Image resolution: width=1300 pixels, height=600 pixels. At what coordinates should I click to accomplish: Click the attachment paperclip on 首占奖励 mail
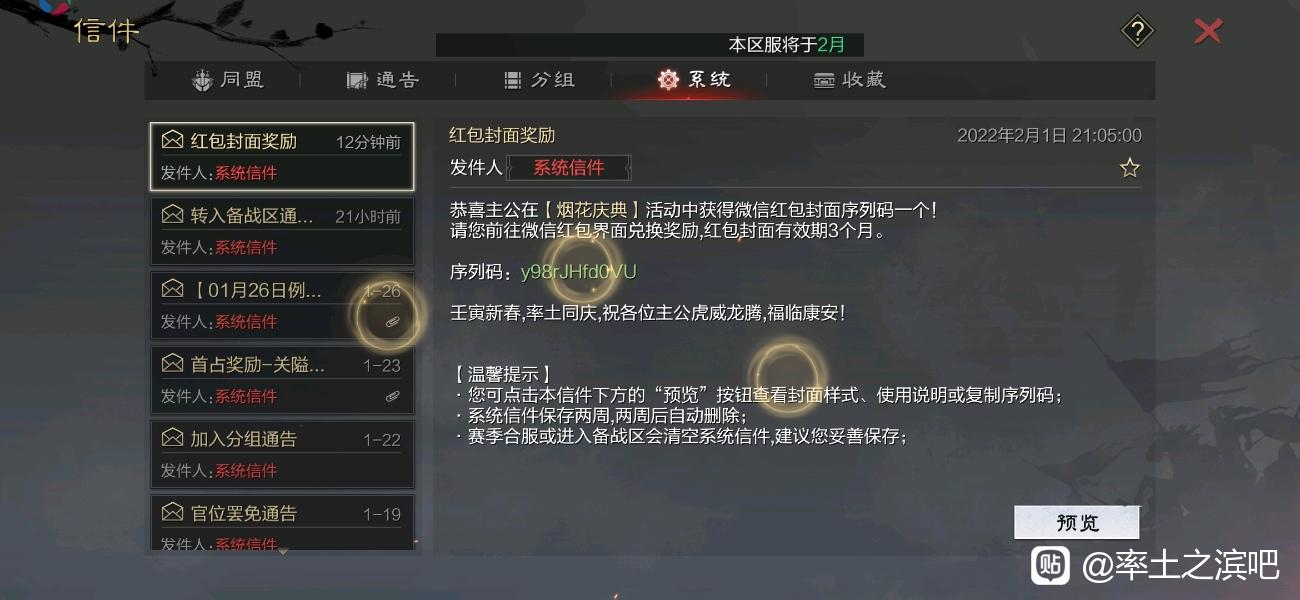pos(392,396)
